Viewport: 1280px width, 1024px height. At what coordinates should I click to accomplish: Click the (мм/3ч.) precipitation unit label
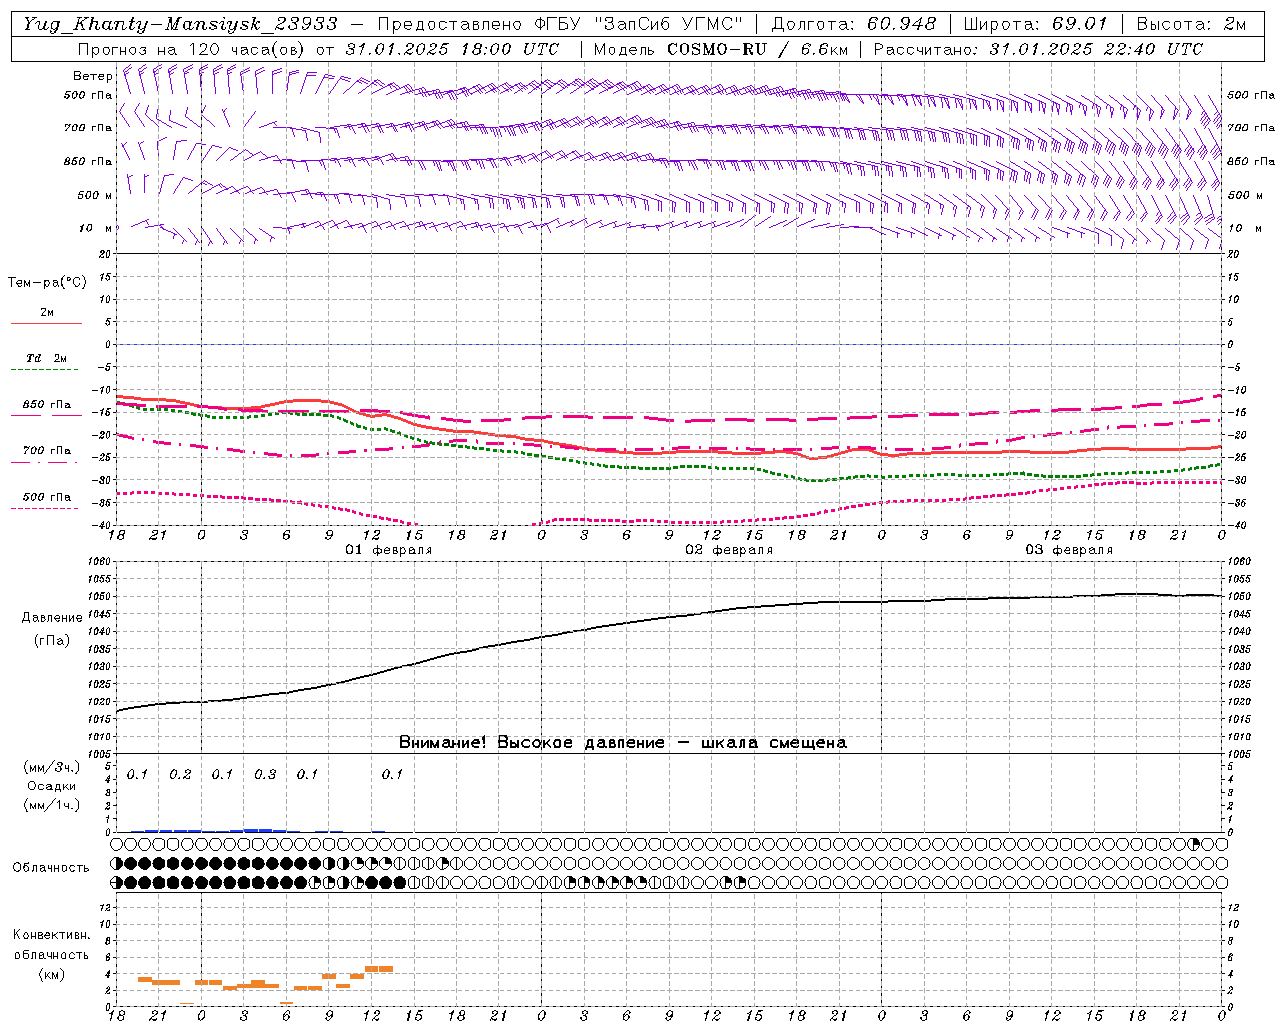tap(52, 767)
